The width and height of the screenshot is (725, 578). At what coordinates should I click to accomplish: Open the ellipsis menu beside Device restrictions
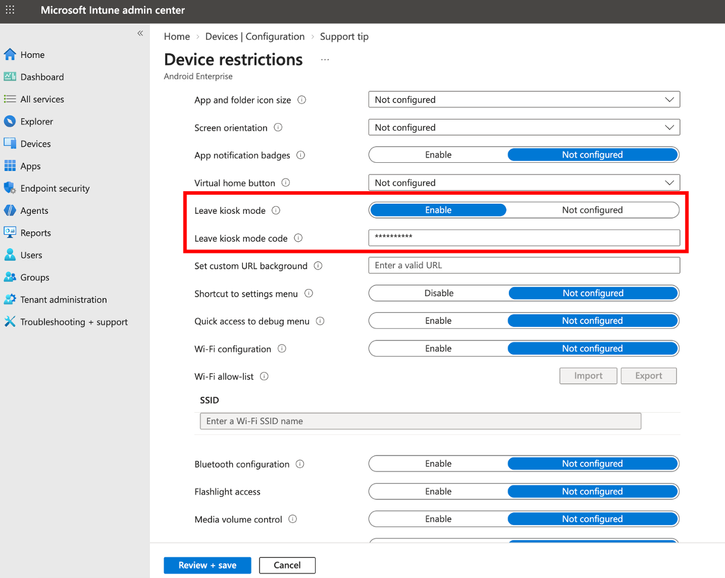(325, 60)
